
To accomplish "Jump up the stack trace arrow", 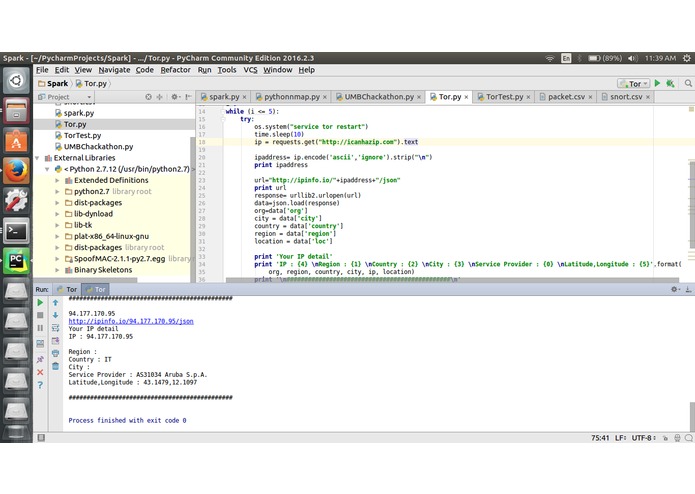I will (55, 303).
